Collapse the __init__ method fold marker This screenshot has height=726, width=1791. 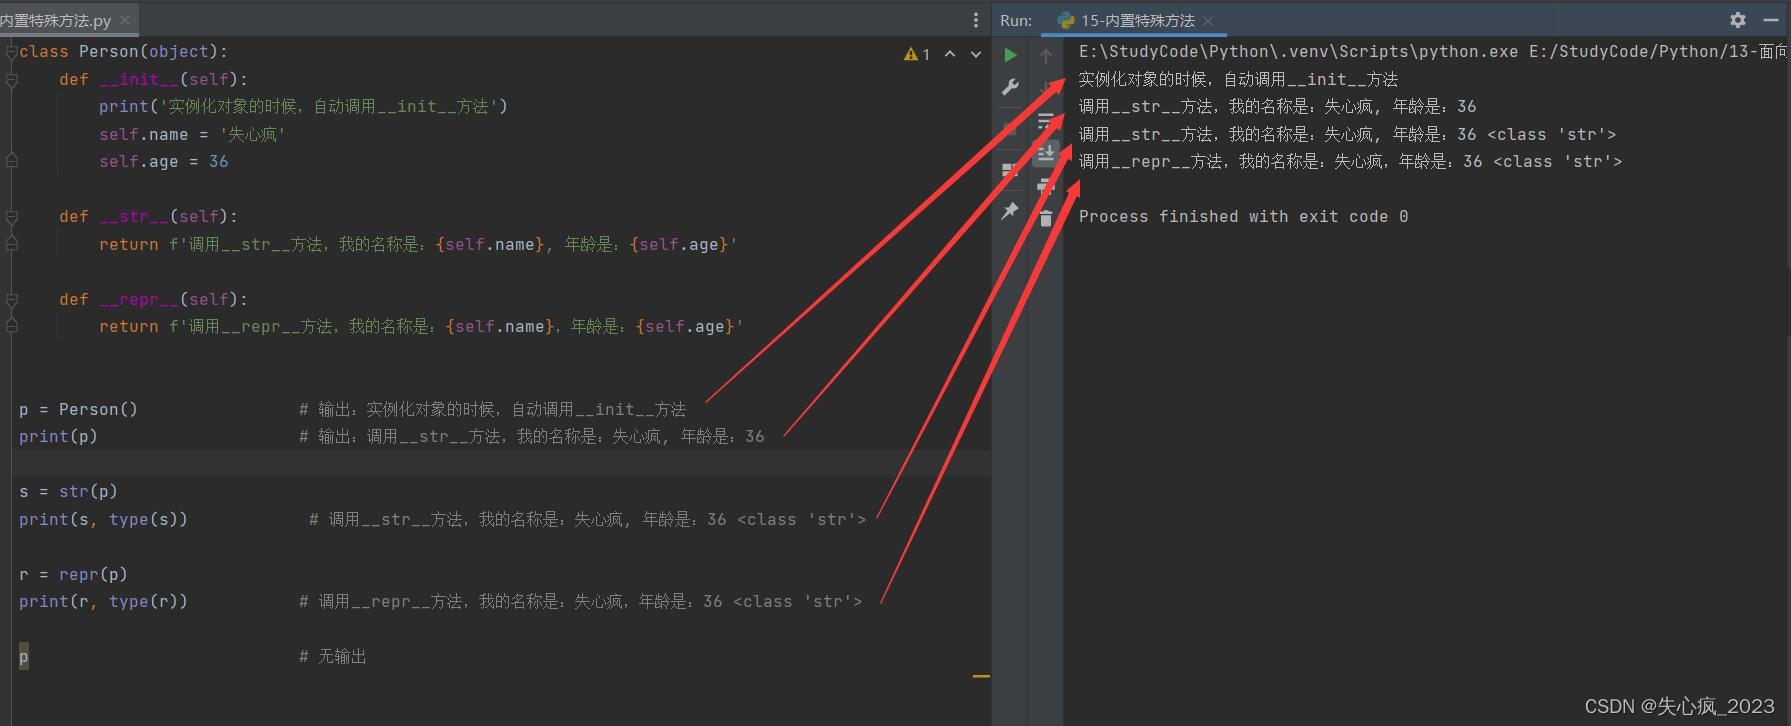(11, 79)
